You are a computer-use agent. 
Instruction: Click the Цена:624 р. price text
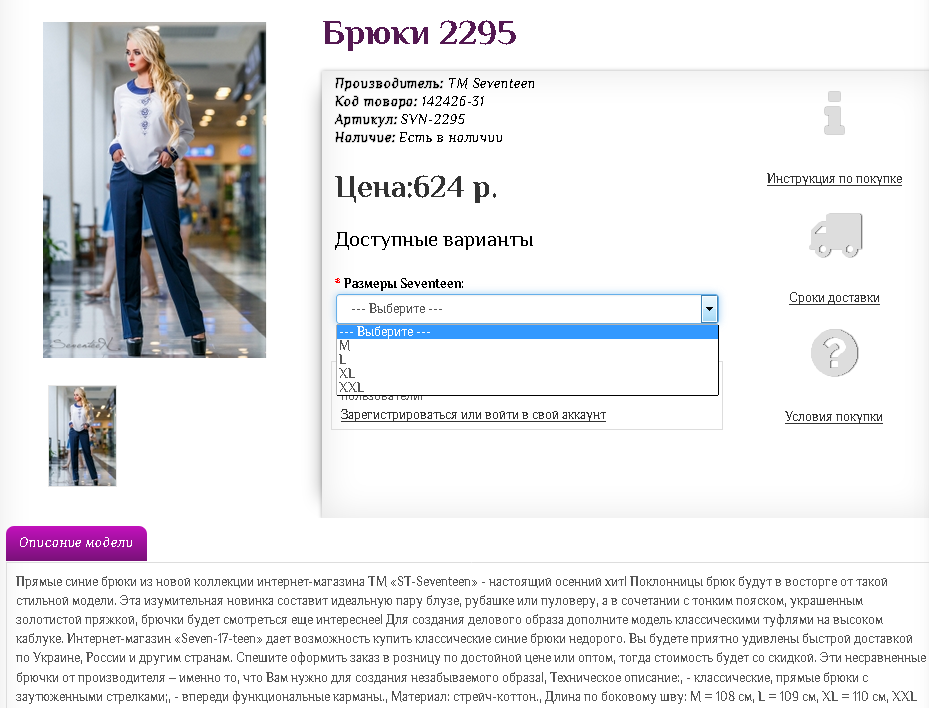coord(416,187)
